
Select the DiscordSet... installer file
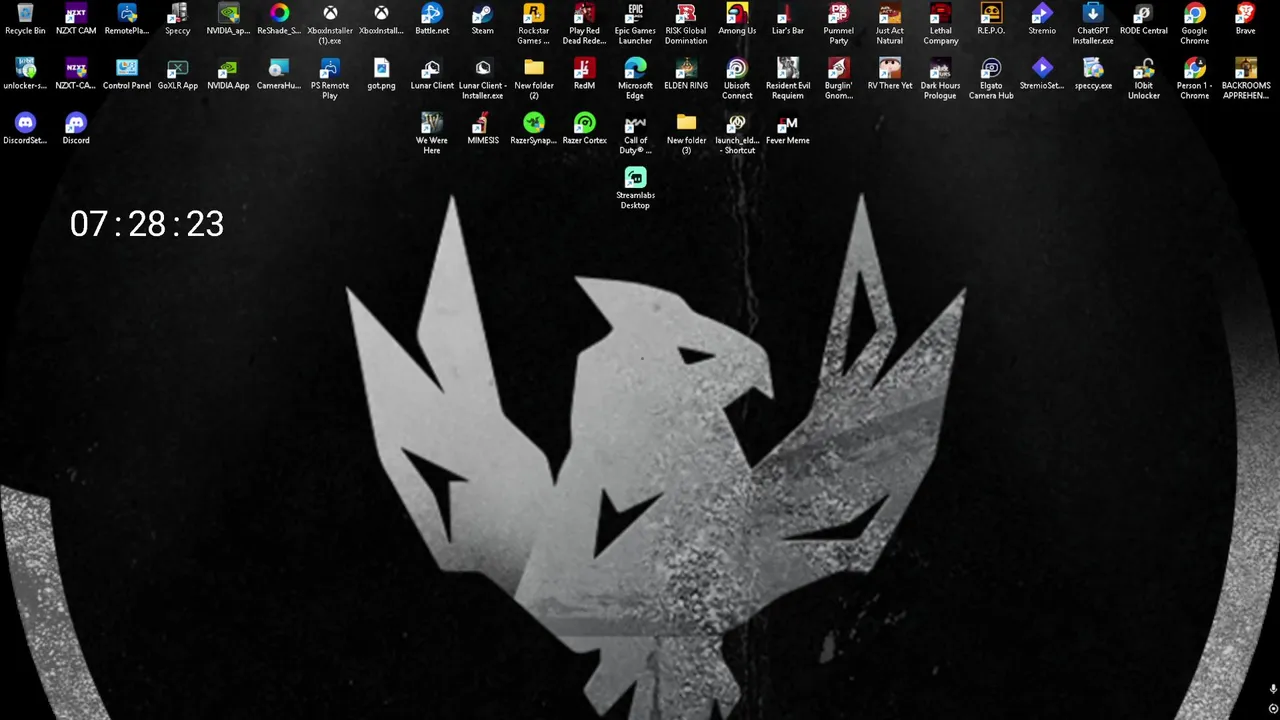pos(25,129)
